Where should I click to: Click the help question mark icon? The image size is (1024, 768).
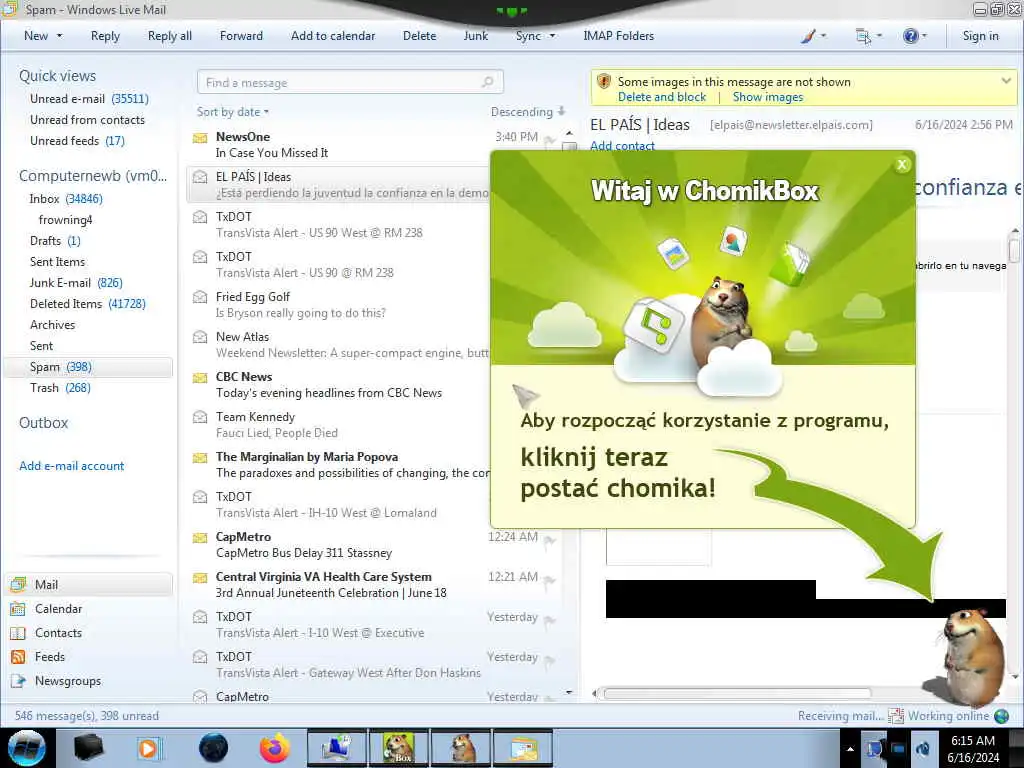click(910, 36)
